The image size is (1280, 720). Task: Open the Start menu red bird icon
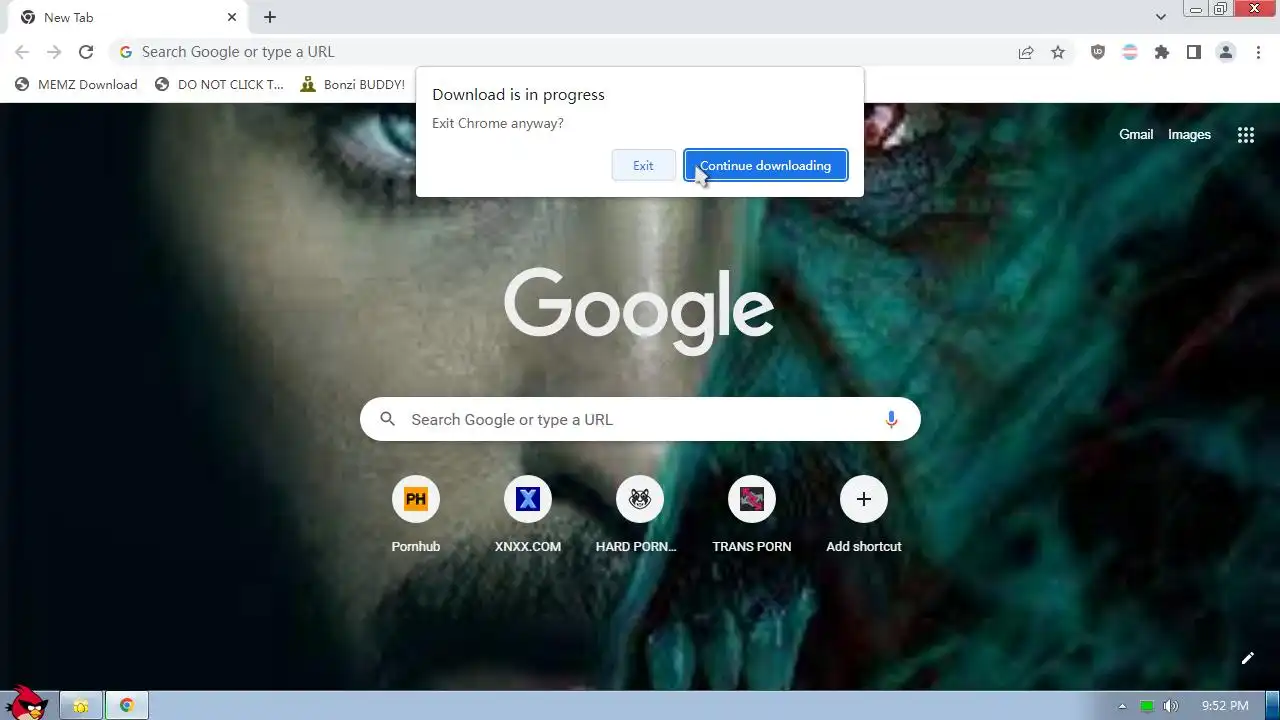click(x=26, y=704)
